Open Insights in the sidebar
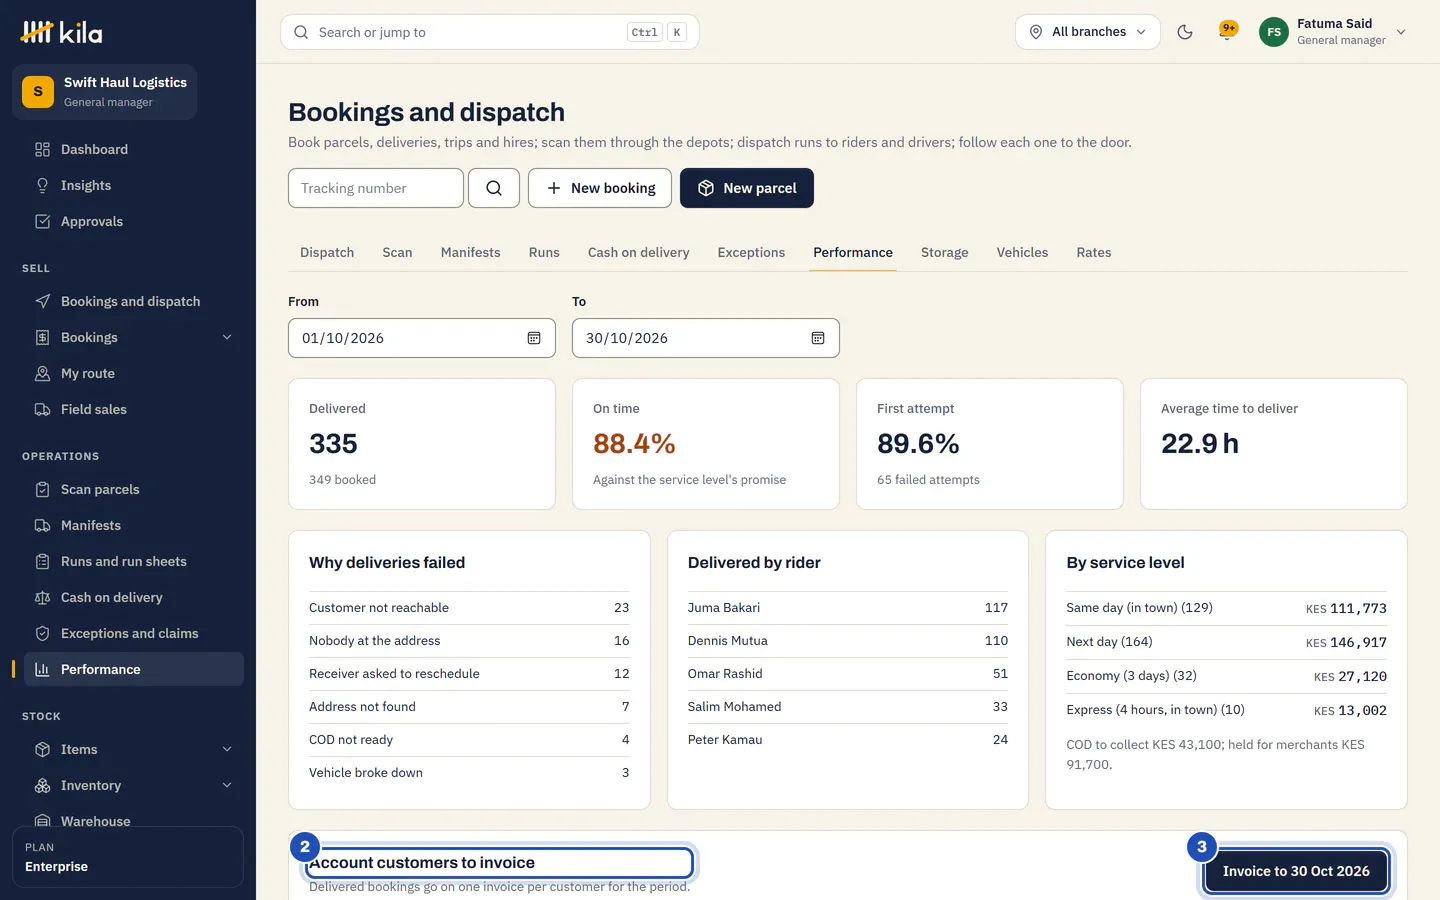This screenshot has width=1440, height=900. (134, 185)
